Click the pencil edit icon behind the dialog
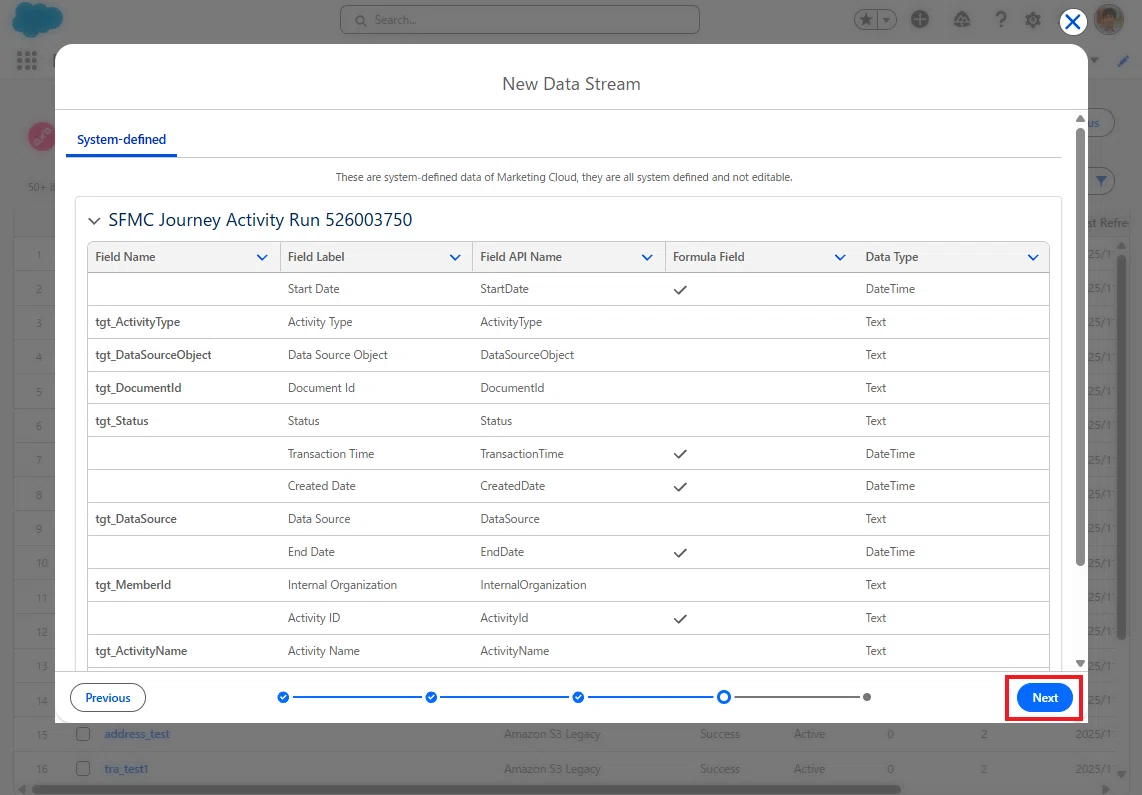1142x795 pixels. click(x=1123, y=62)
